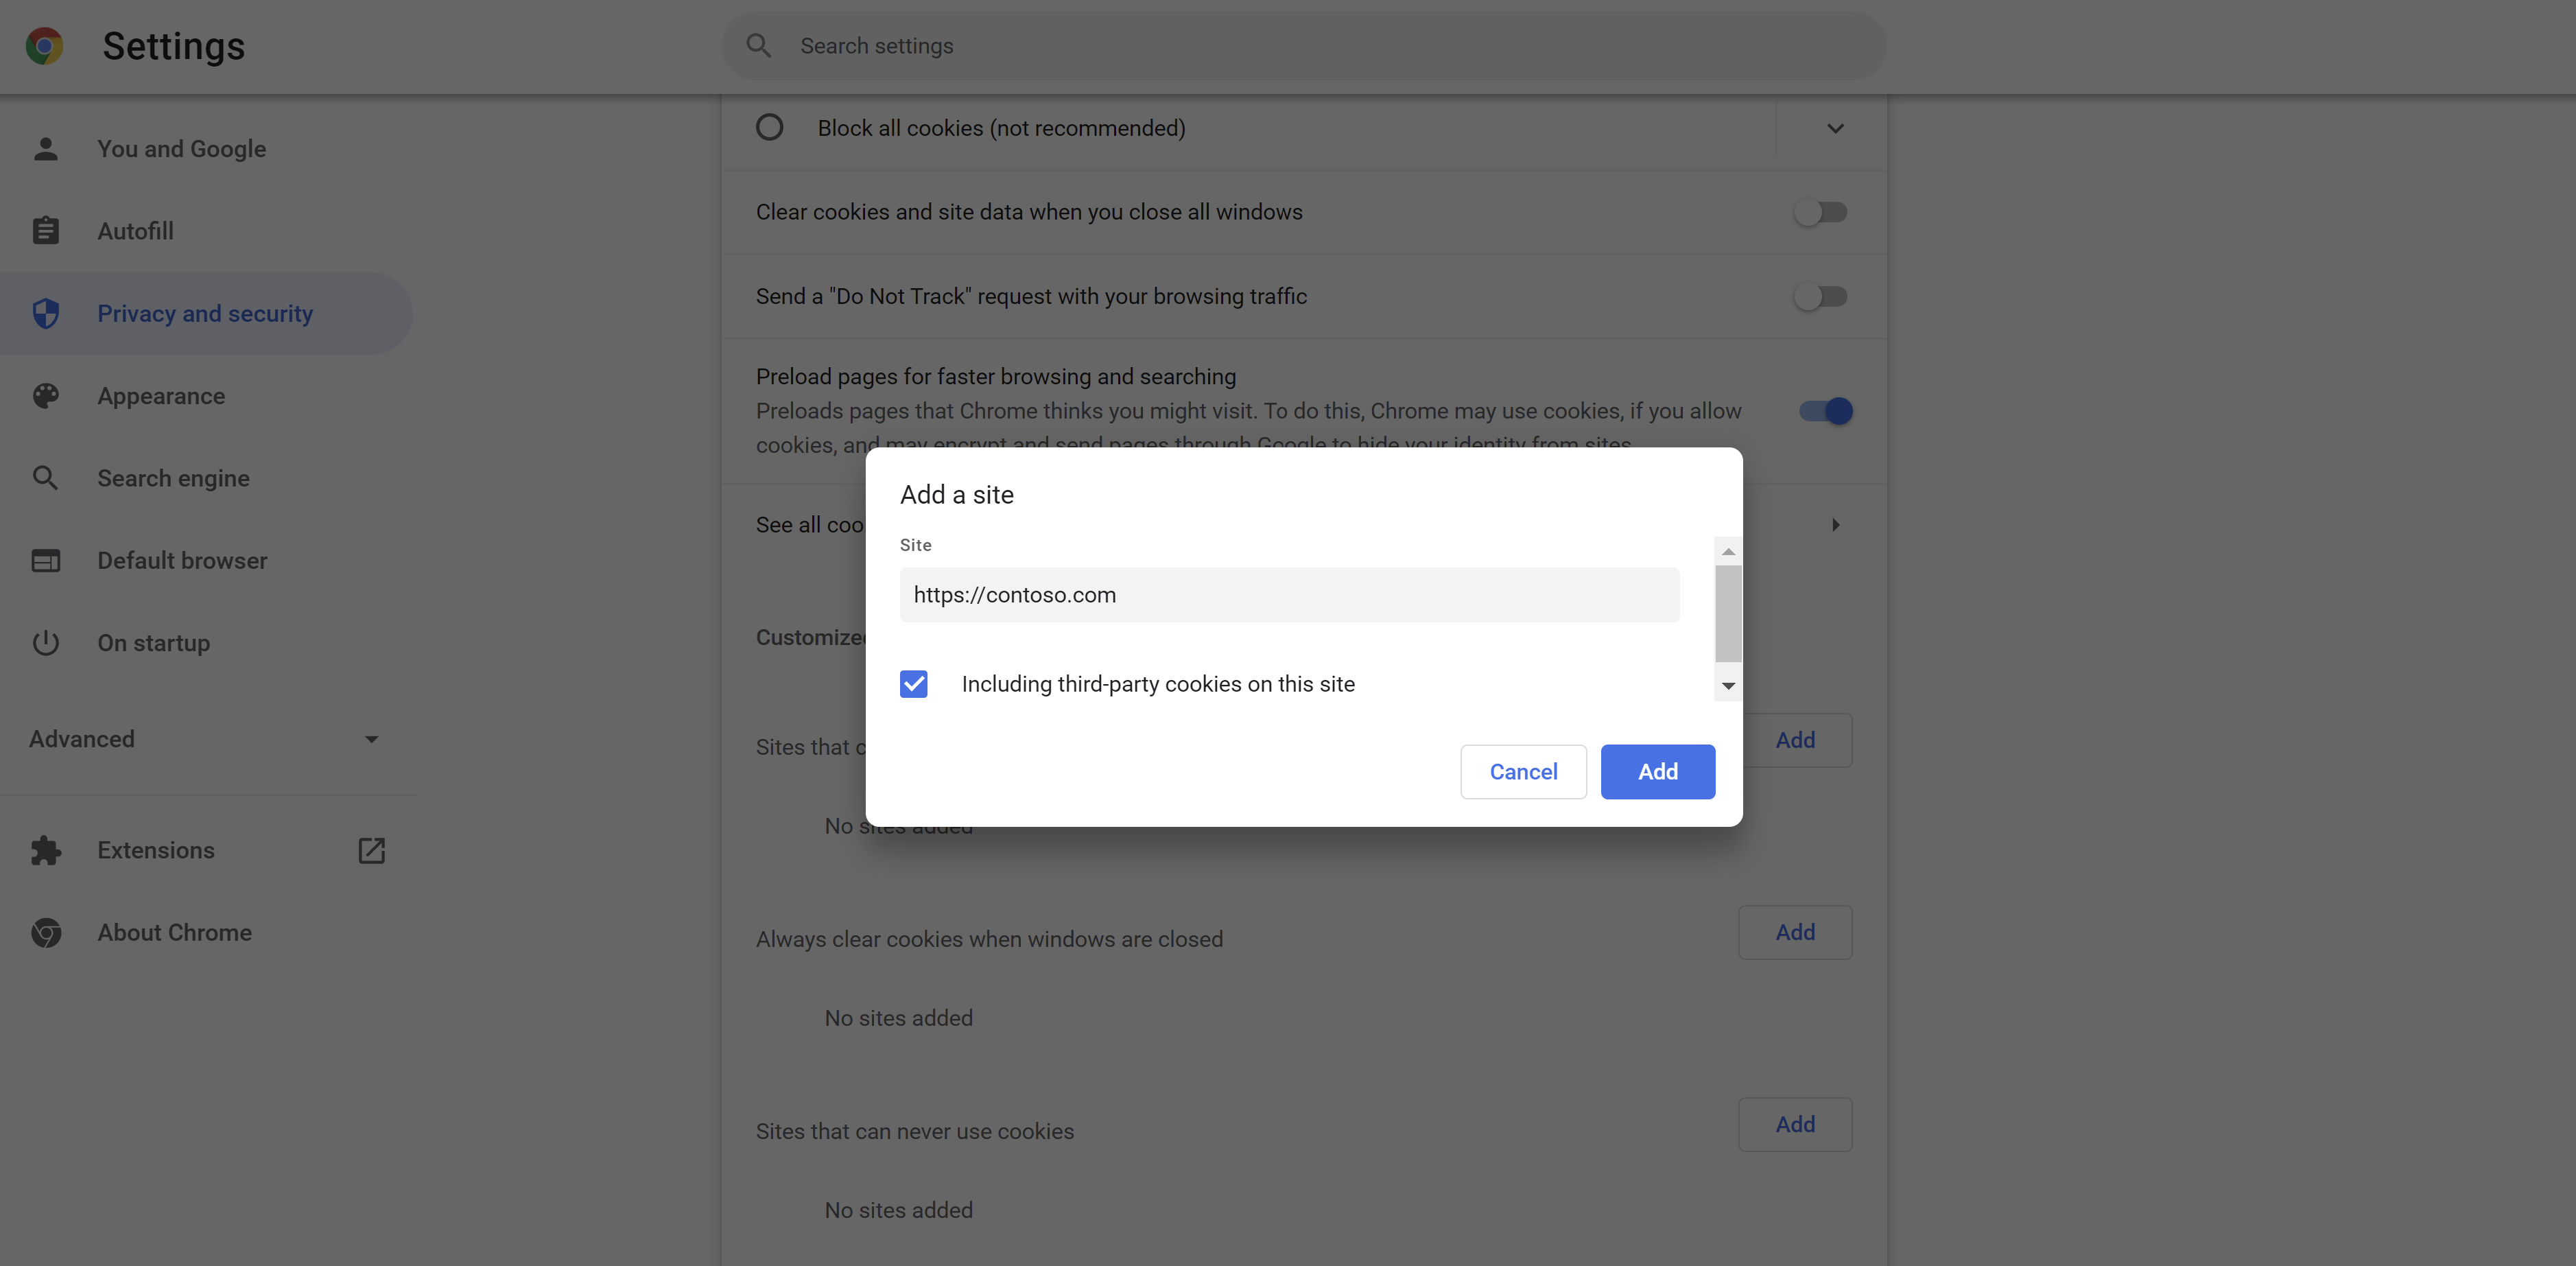Click the Chrome logo icon beside Settings
The image size is (2576, 1266).
click(x=44, y=46)
